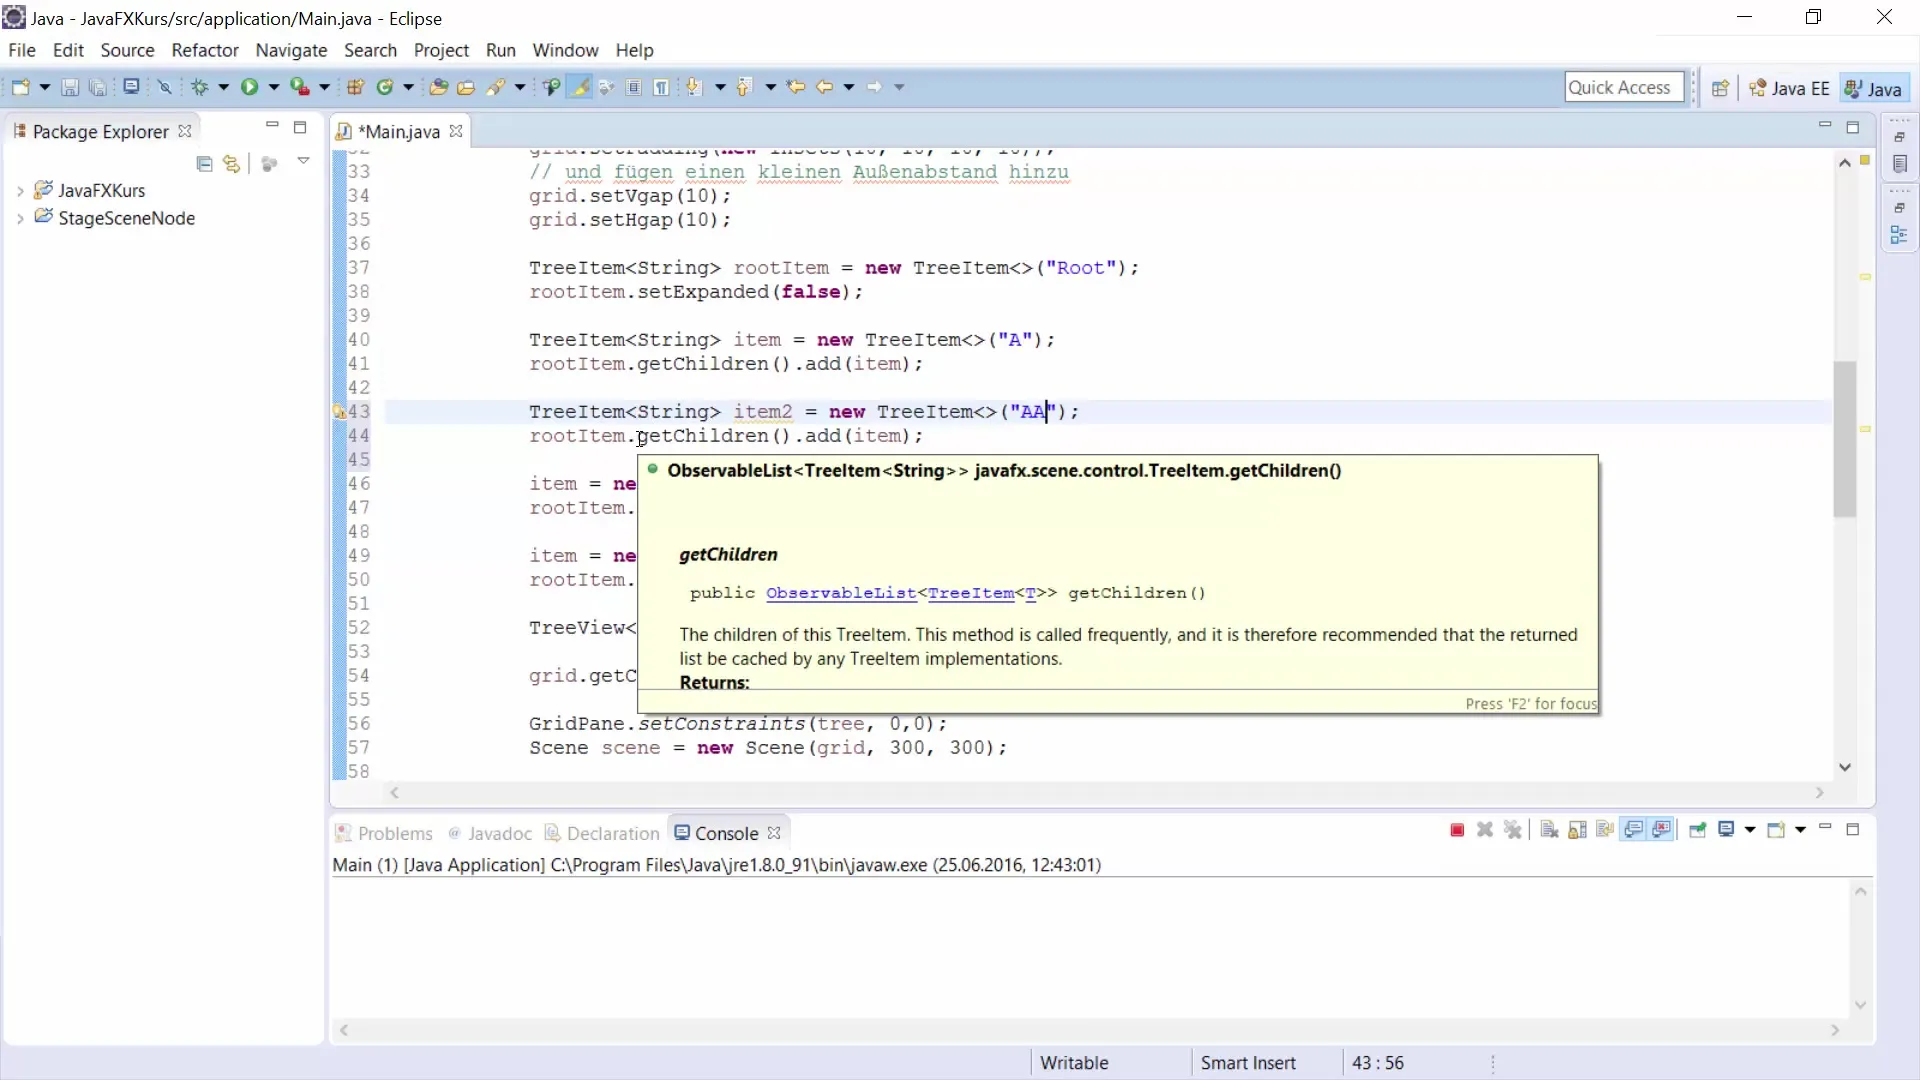Click the Quick Access search field
Viewport: 1920px width, 1080px height.
(x=1624, y=88)
